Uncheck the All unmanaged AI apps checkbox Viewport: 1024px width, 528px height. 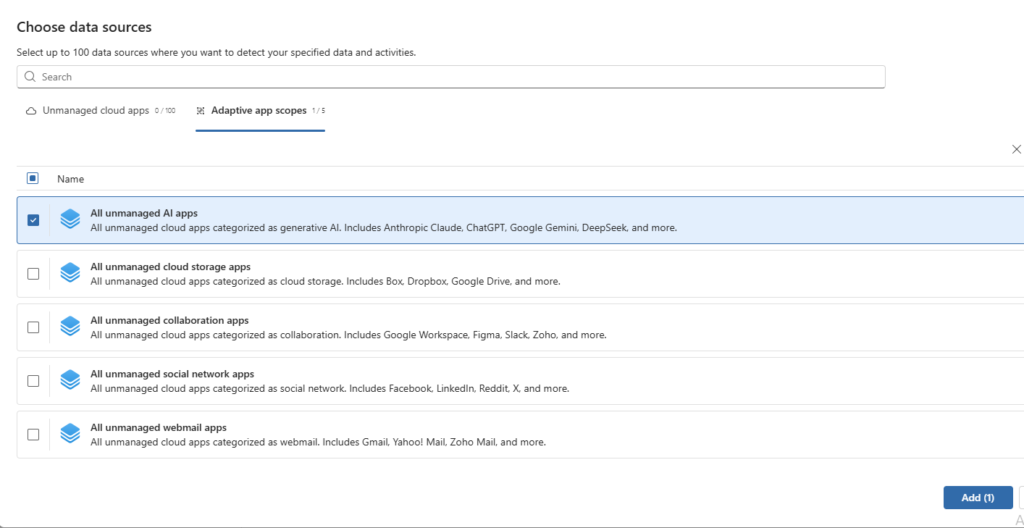coord(33,220)
